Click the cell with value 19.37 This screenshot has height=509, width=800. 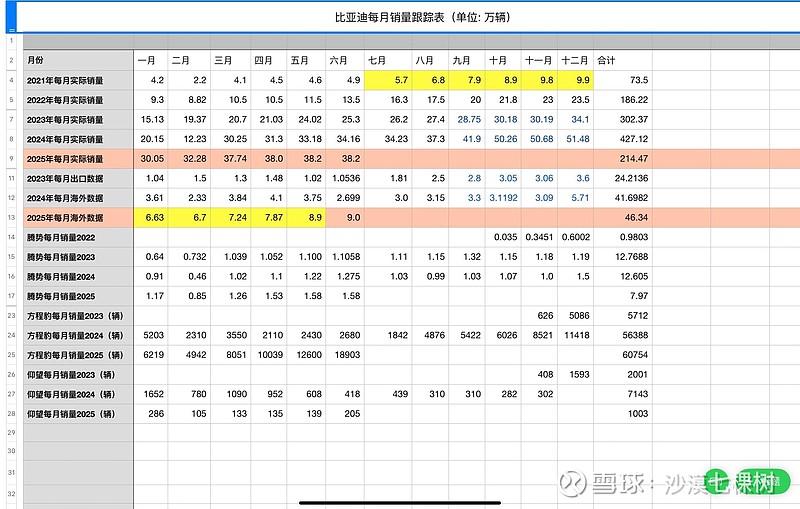(x=189, y=119)
